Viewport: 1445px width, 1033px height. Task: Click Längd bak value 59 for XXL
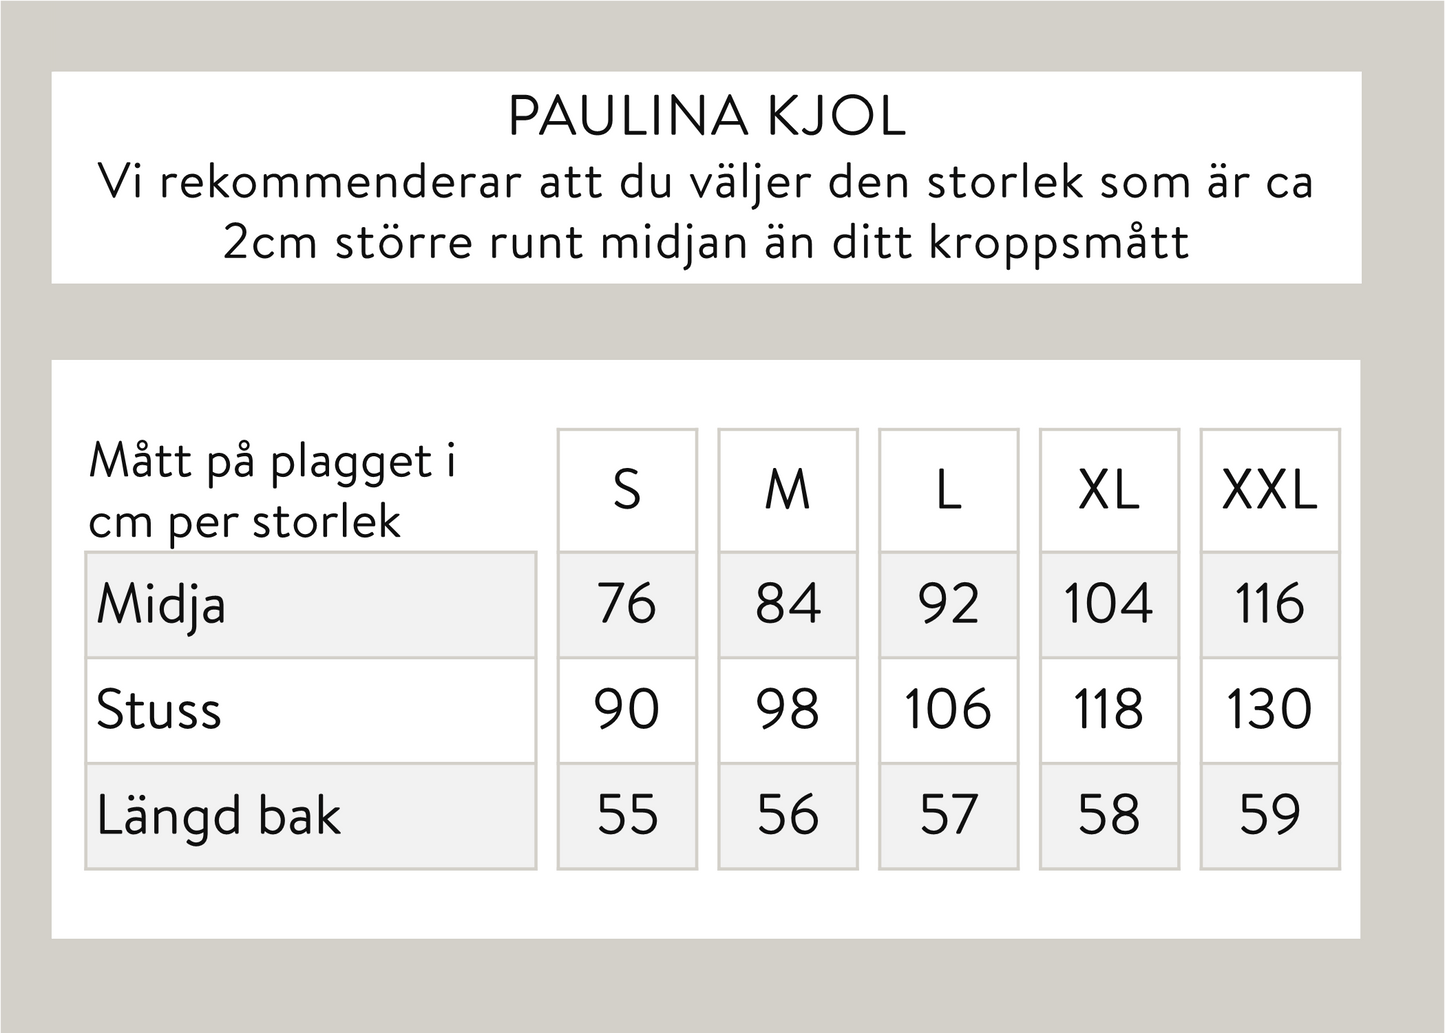(1269, 815)
